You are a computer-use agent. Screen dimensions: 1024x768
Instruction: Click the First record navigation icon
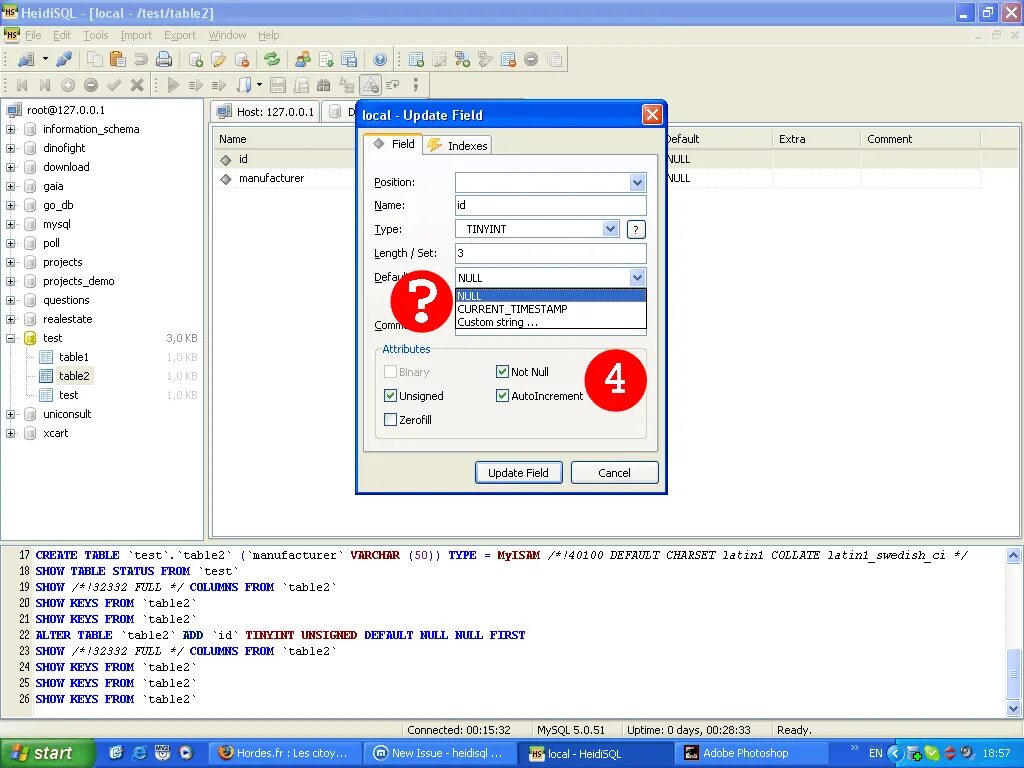(22, 85)
